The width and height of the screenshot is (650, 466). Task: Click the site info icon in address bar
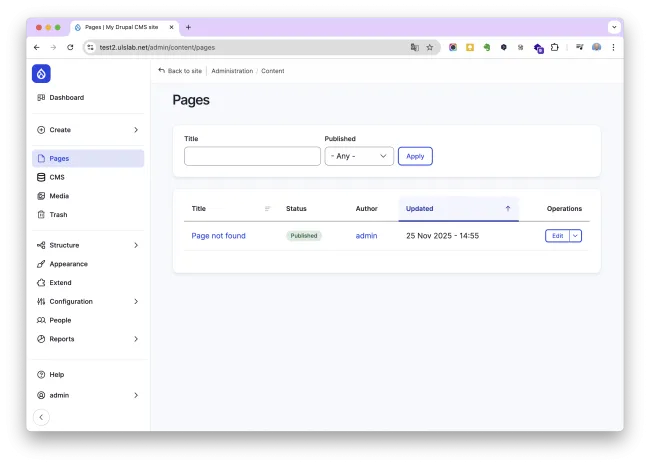pyautogui.click(x=90, y=47)
